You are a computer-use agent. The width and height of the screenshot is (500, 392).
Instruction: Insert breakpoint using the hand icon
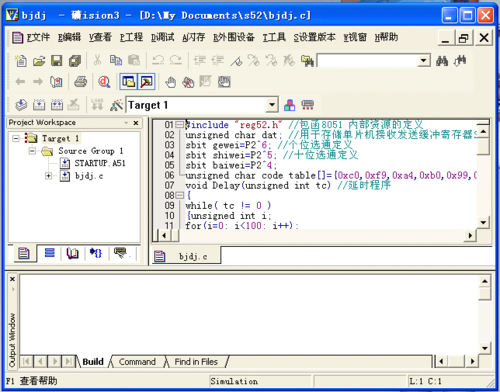tap(170, 82)
